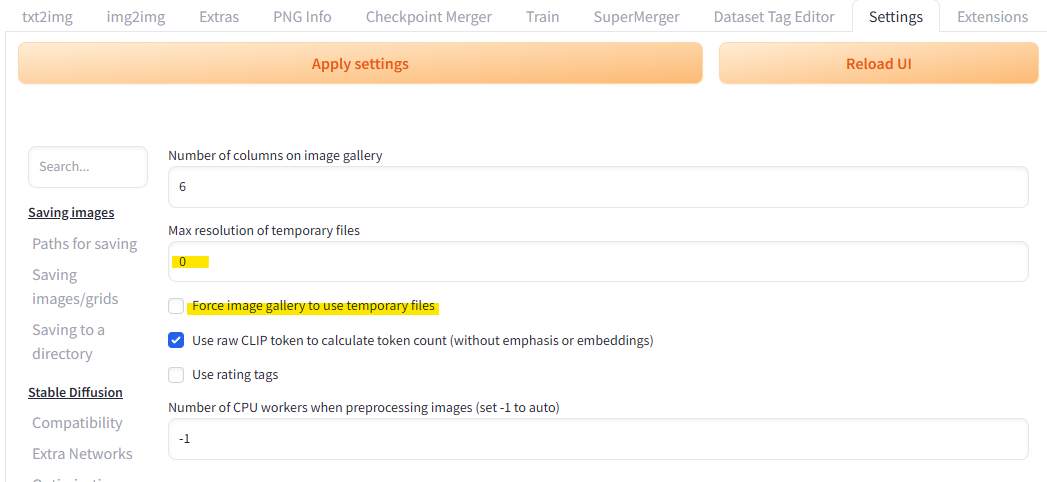
Task: Click the settings Search field
Action: click(88, 167)
